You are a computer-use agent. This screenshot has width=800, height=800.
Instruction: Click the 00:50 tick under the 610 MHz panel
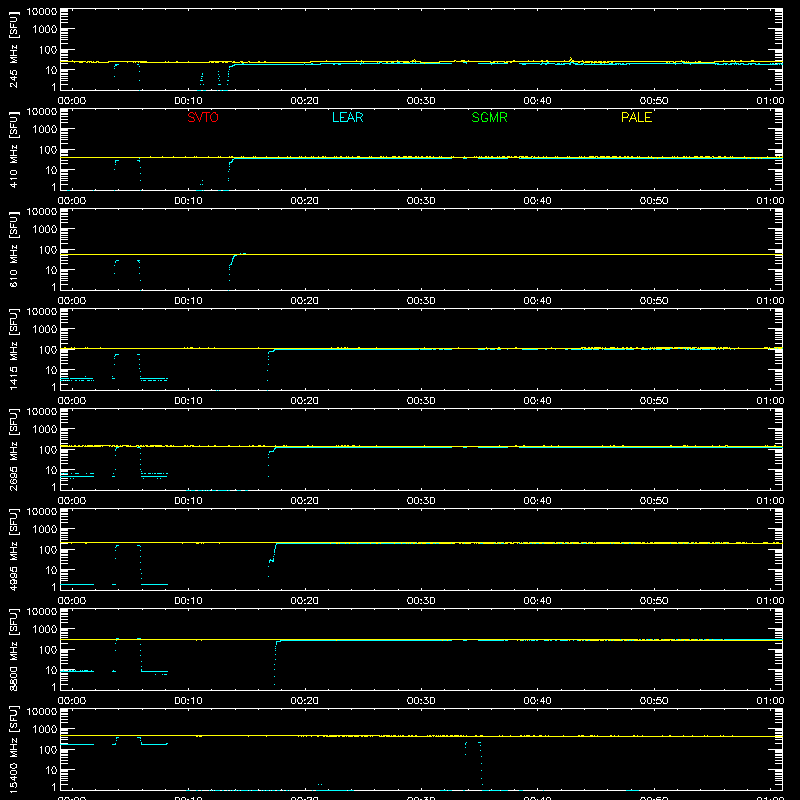pos(654,301)
